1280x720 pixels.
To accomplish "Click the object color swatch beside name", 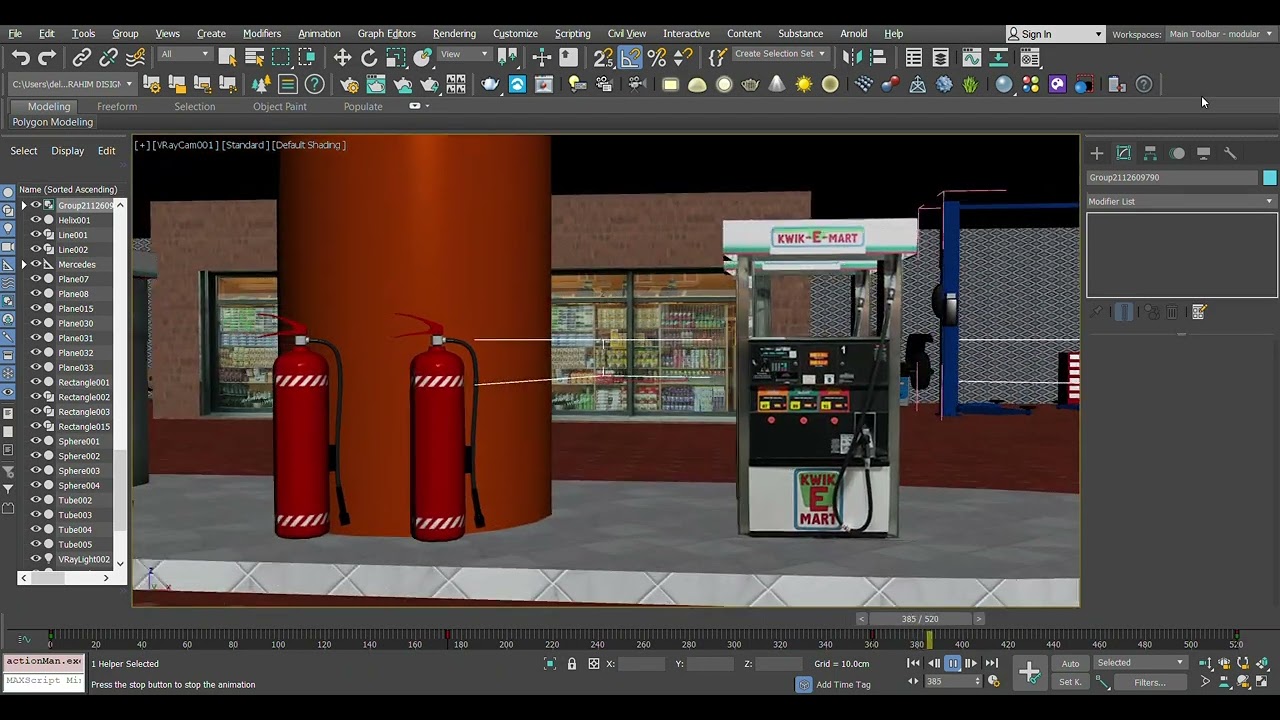I will click(x=1270, y=177).
